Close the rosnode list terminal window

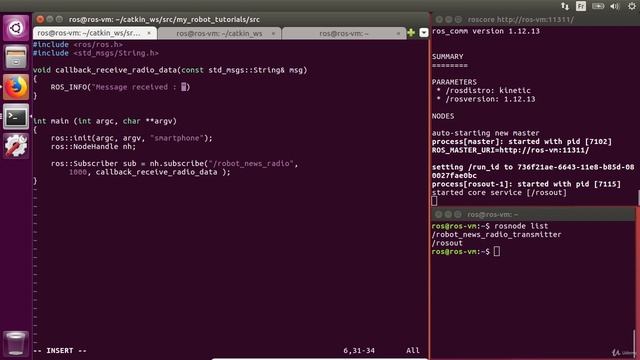pyautogui.click(x=439, y=214)
